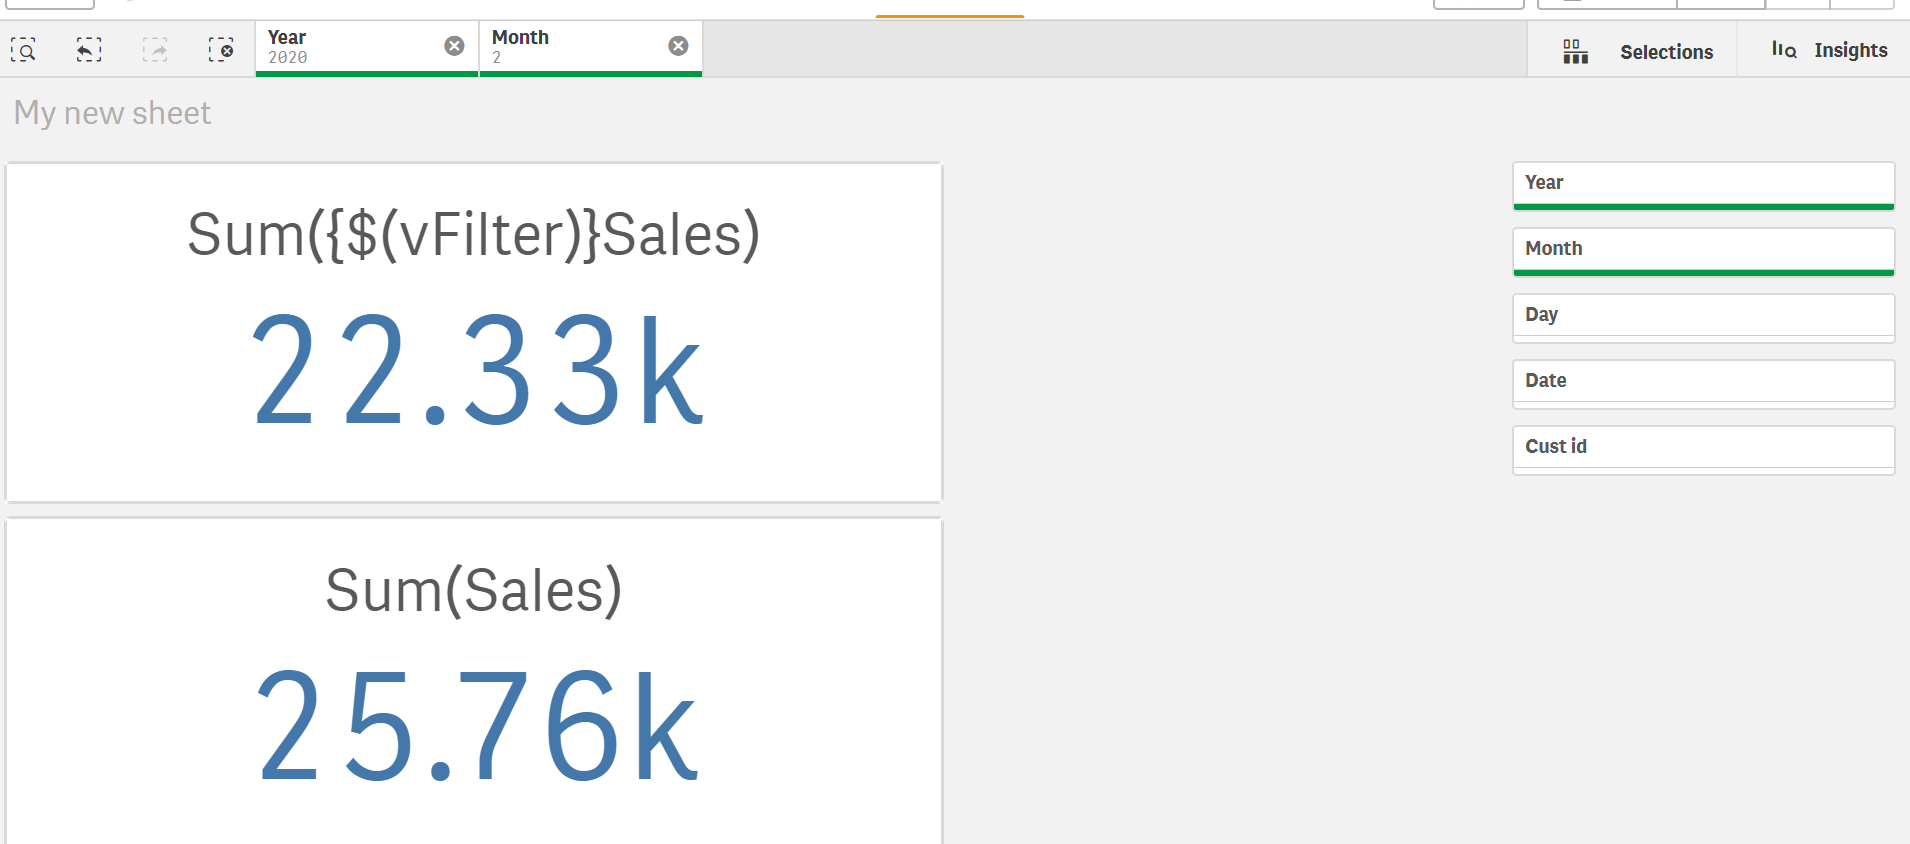Viewport: 1910px width, 844px height.
Task: Click the Sum(Sales) KPI title
Action: [x=473, y=590]
